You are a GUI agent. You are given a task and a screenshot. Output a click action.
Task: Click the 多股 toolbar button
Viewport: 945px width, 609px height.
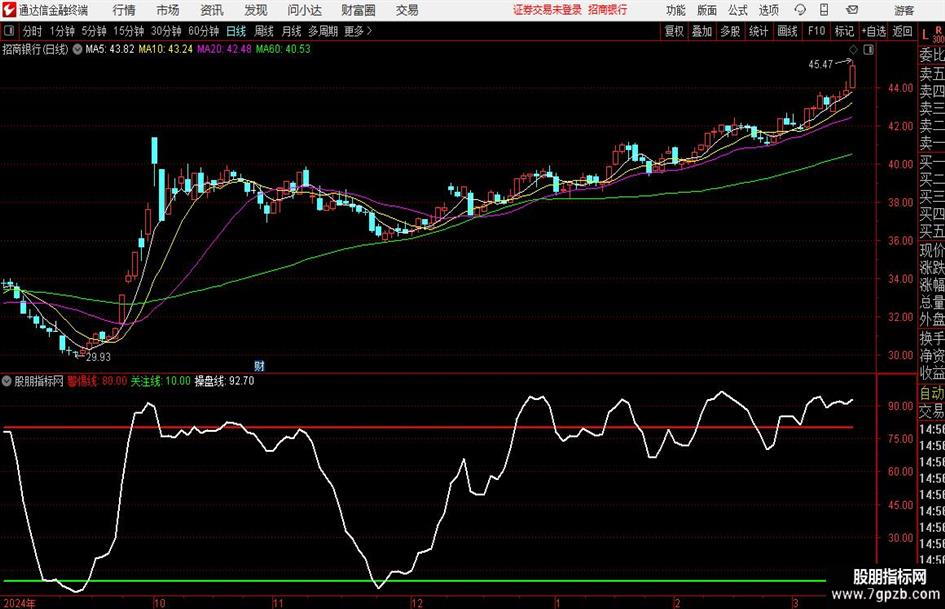point(730,31)
